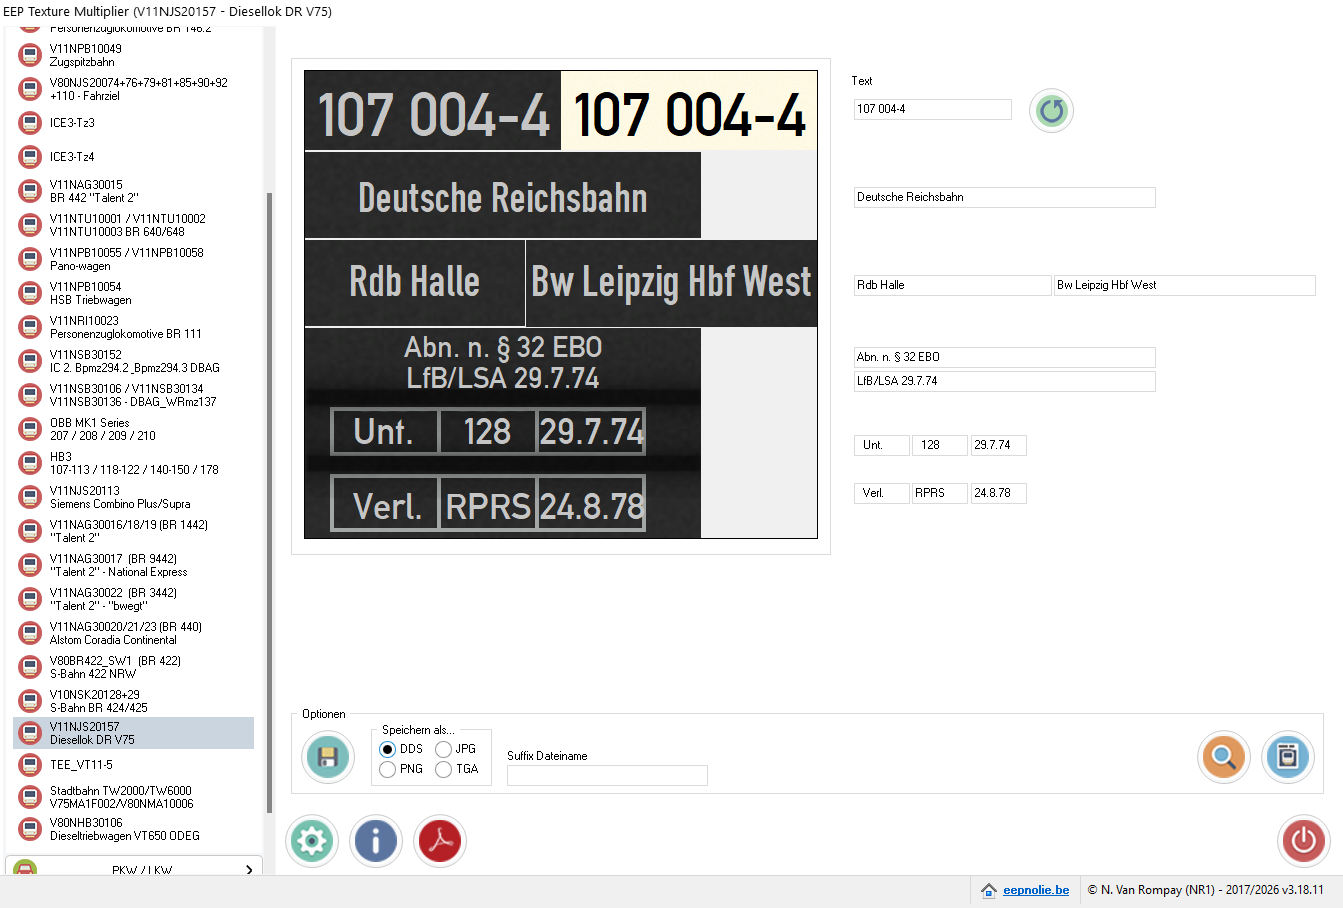Click the home icon beside eepnolie.be
The height and width of the screenshot is (908, 1343).
(989, 890)
